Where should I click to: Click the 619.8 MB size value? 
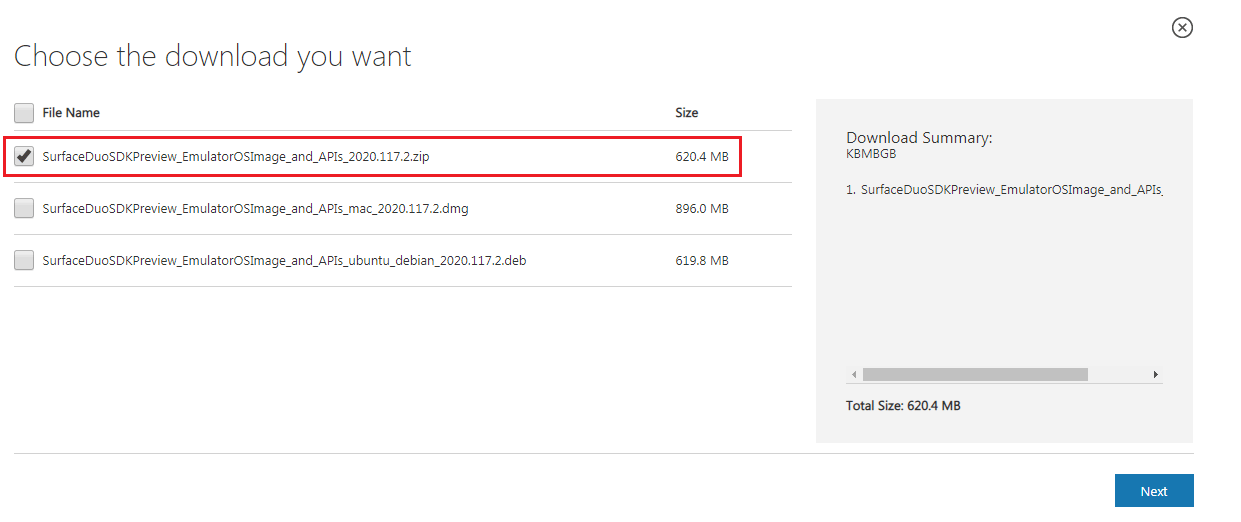click(702, 261)
